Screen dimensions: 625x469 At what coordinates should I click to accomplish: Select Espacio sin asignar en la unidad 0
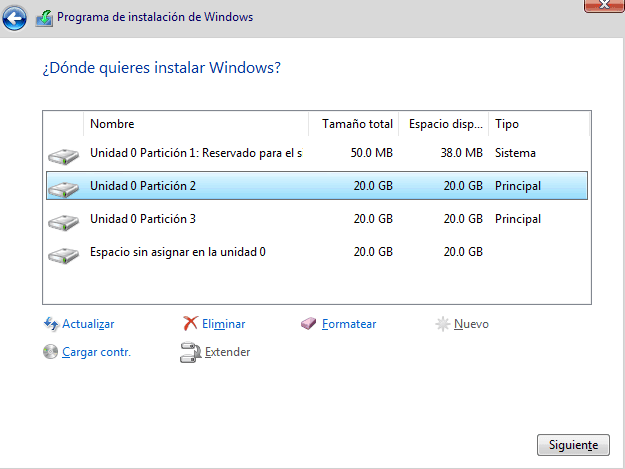(x=177, y=252)
